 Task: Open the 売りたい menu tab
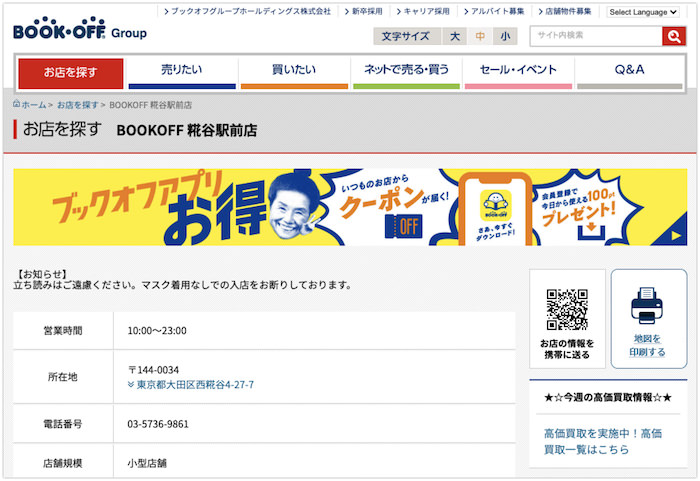point(182,73)
